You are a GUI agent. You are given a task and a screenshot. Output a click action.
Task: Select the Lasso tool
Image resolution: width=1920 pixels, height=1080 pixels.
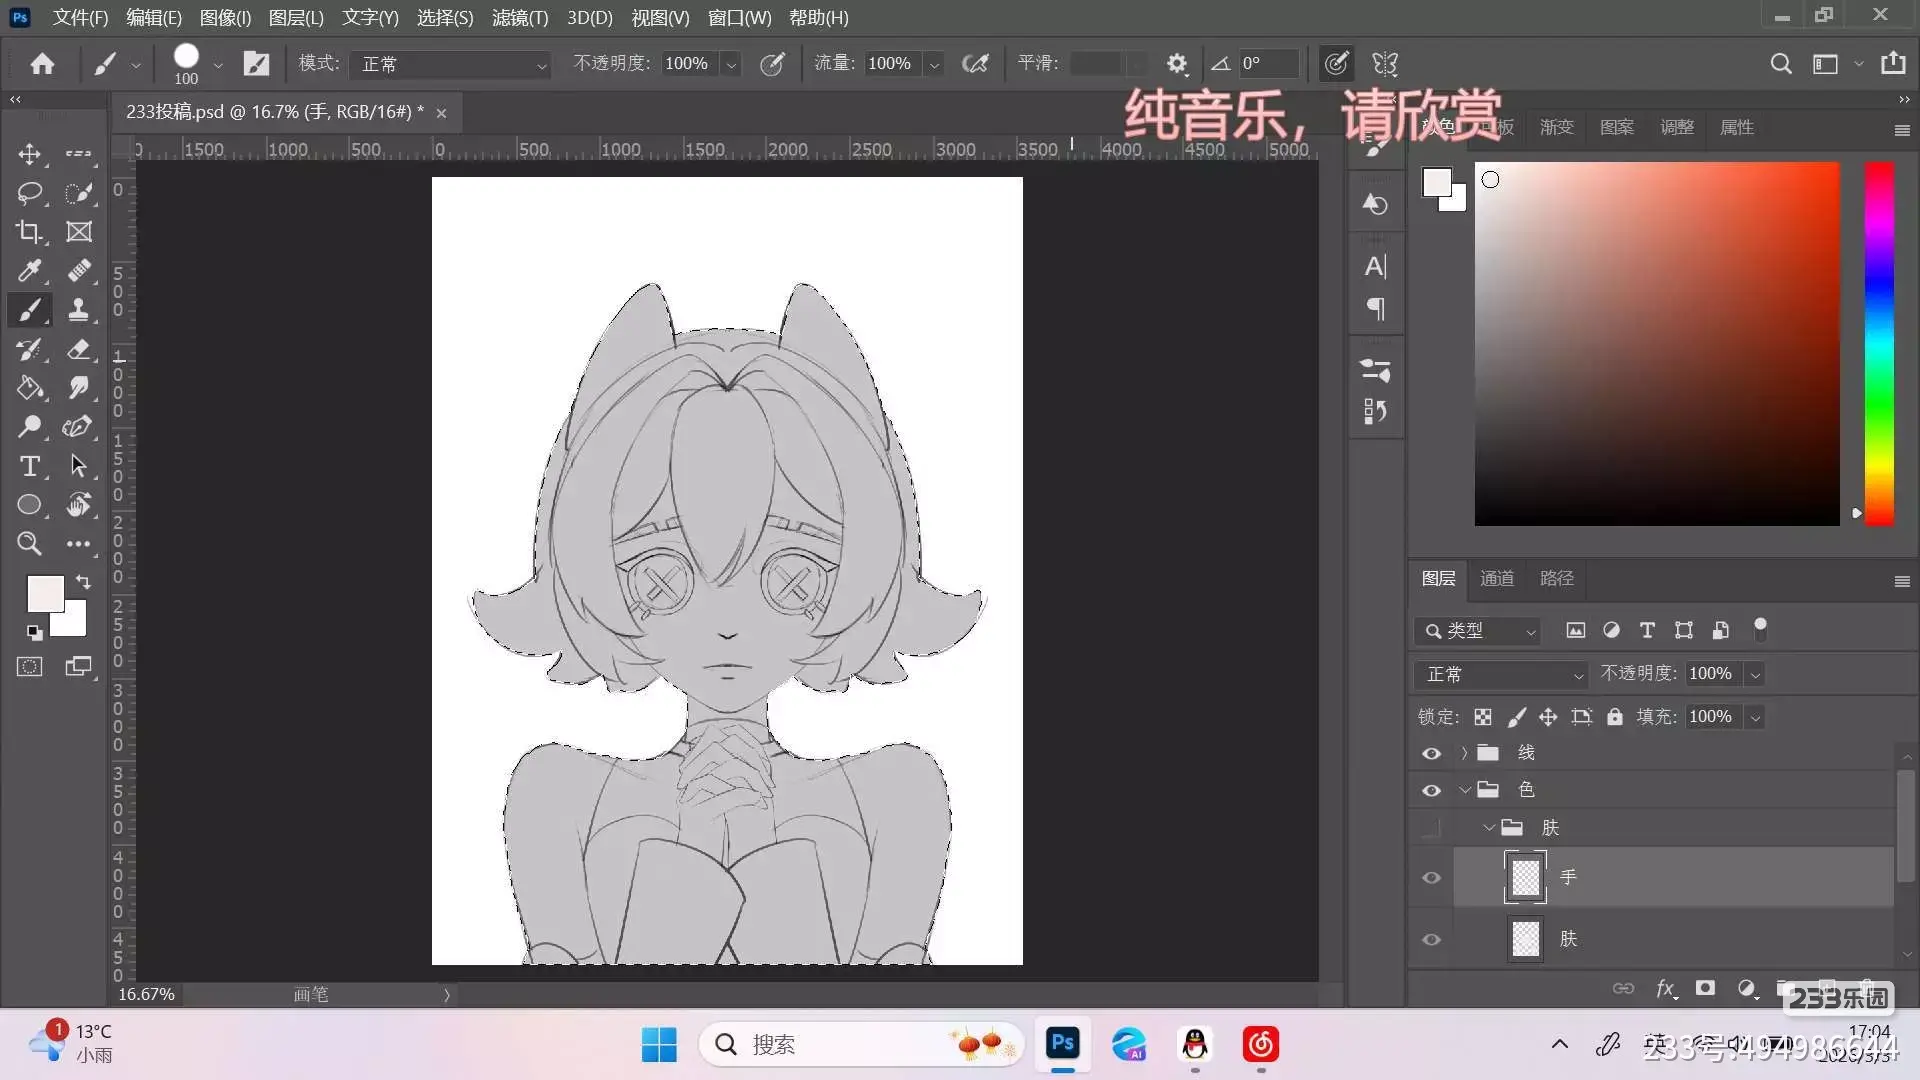[29, 193]
